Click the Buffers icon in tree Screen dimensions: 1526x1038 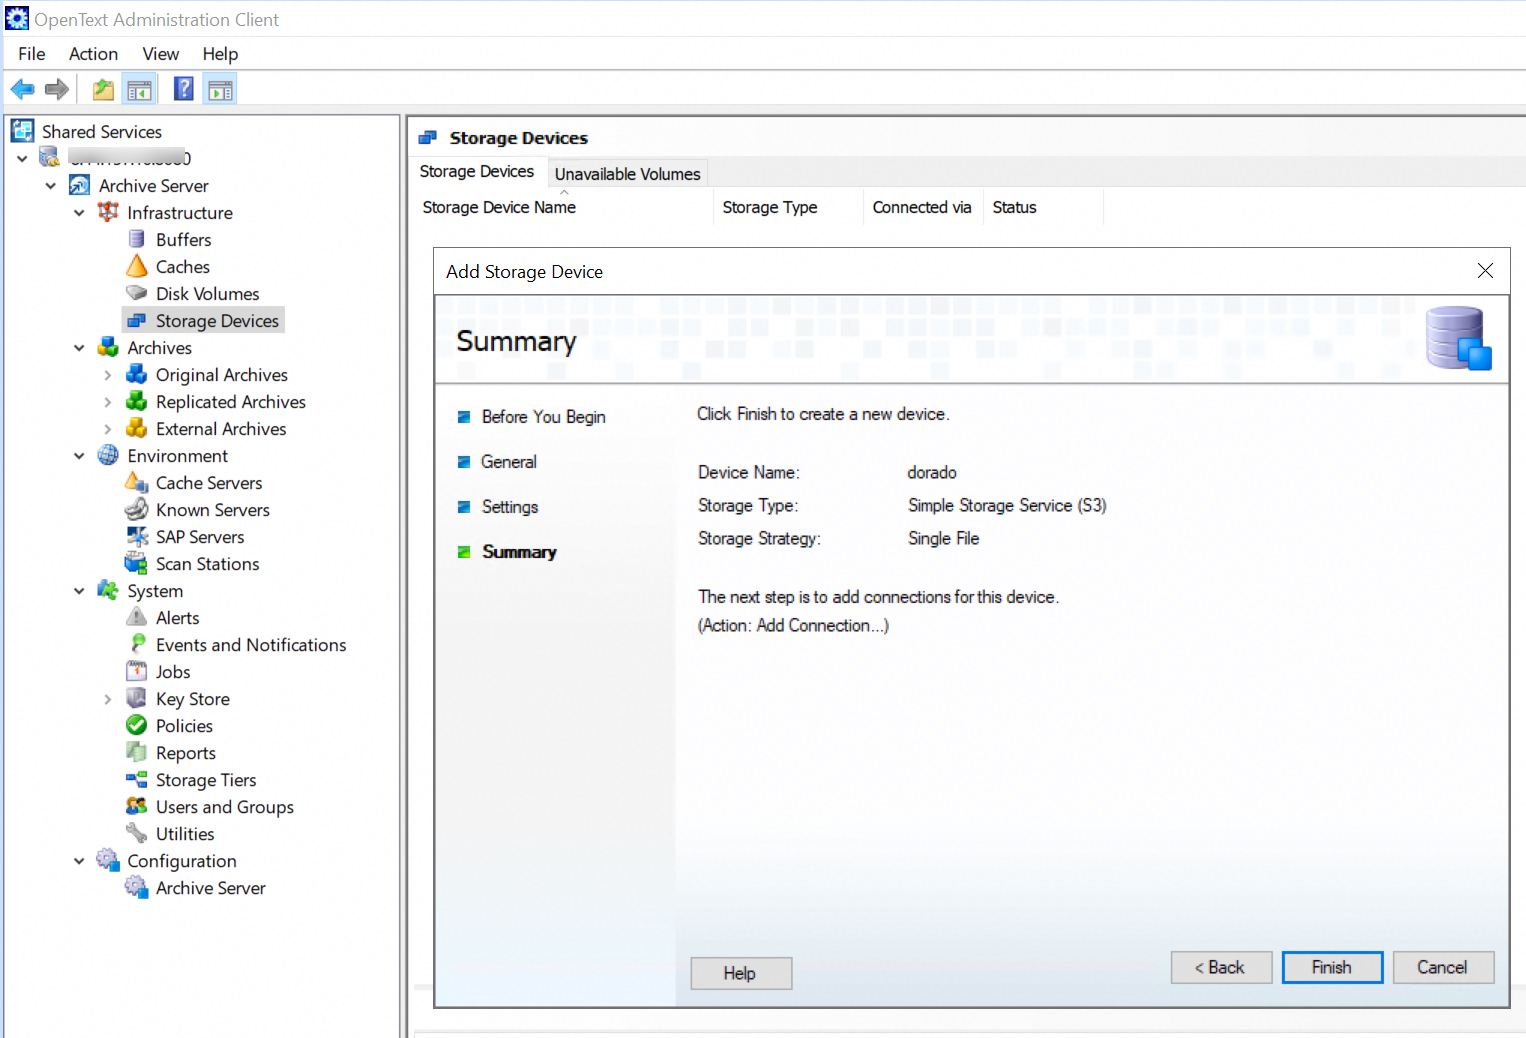[x=137, y=239]
